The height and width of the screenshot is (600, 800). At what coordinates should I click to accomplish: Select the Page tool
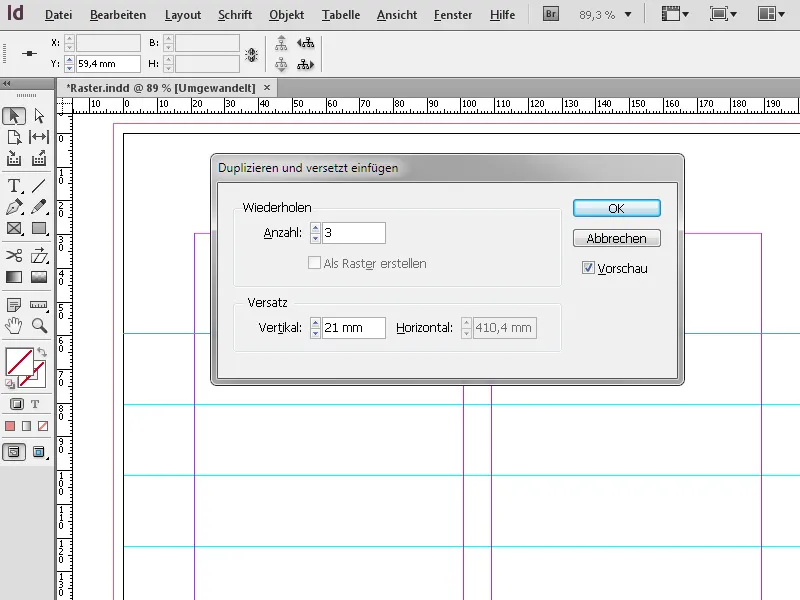click(x=14, y=137)
